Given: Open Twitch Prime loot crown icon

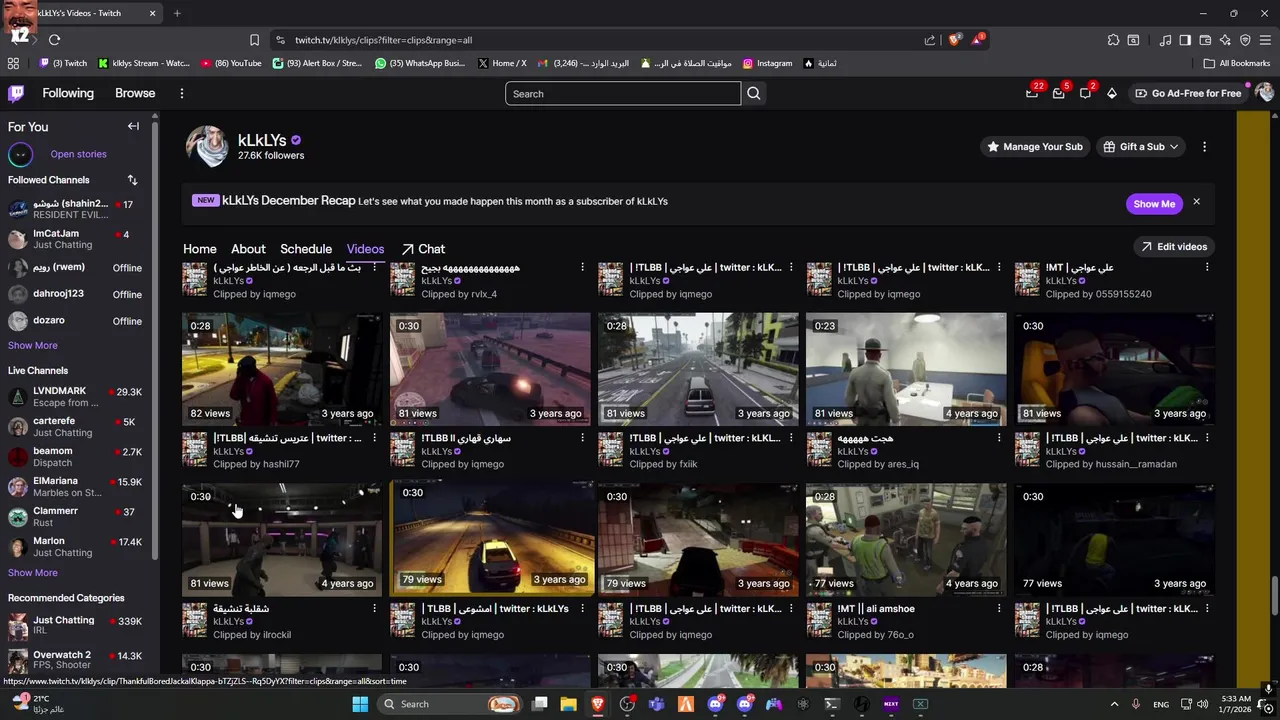Looking at the screenshot, I should point(1032,93).
